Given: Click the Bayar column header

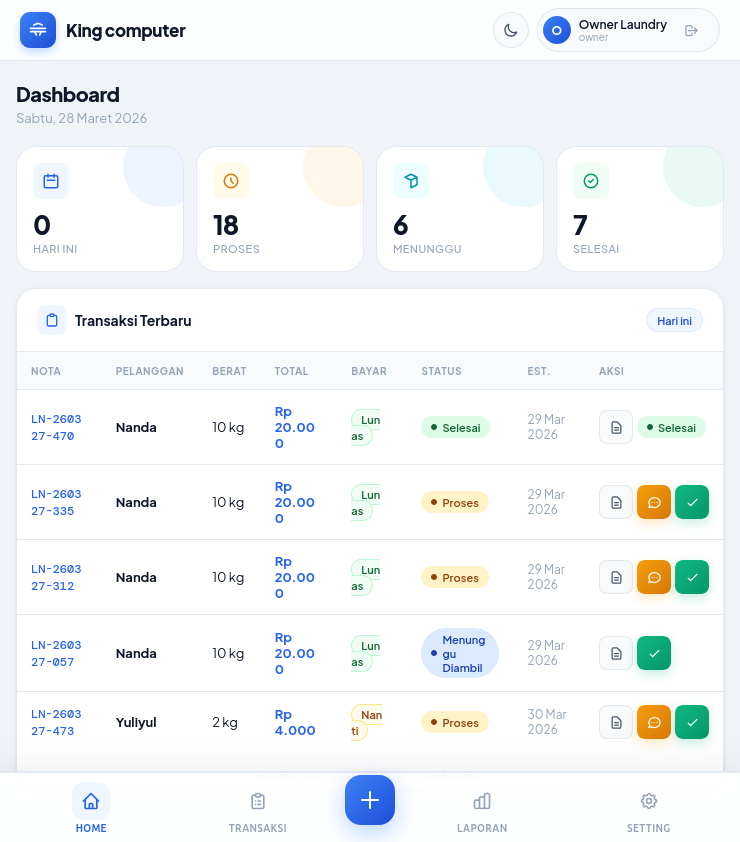Looking at the screenshot, I should point(369,371).
